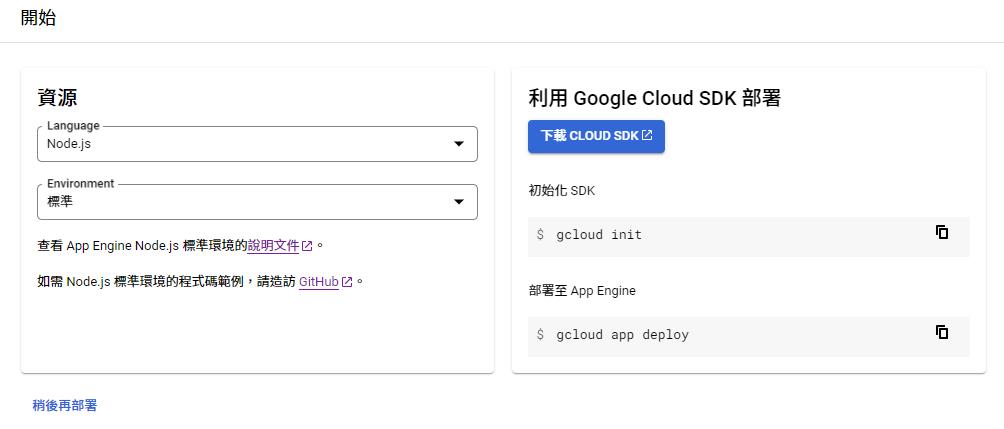Open the Language dropdown arrow
Screen dimensions: 1004x429
click(x=459, y=144)
